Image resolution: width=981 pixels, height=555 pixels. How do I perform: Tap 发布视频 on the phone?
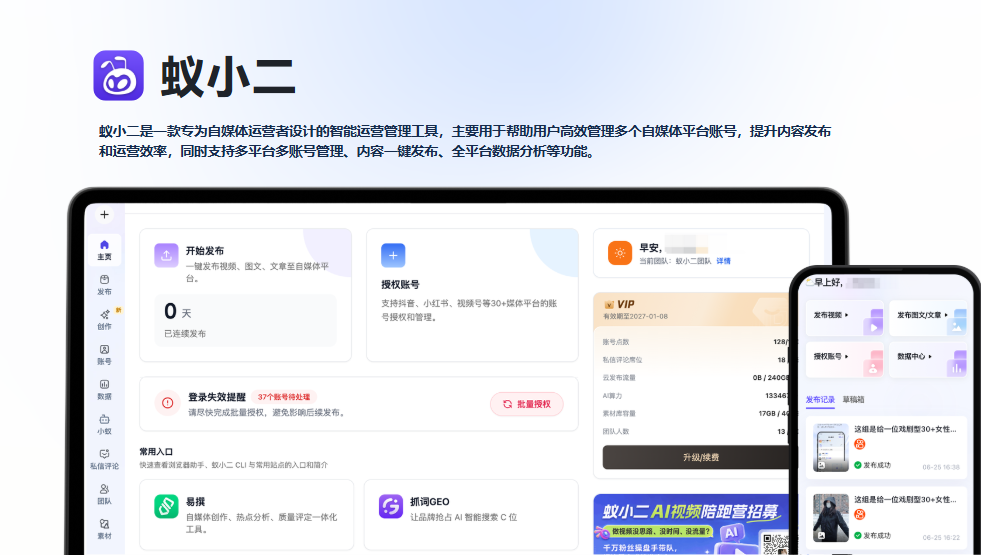click(845, 319)
